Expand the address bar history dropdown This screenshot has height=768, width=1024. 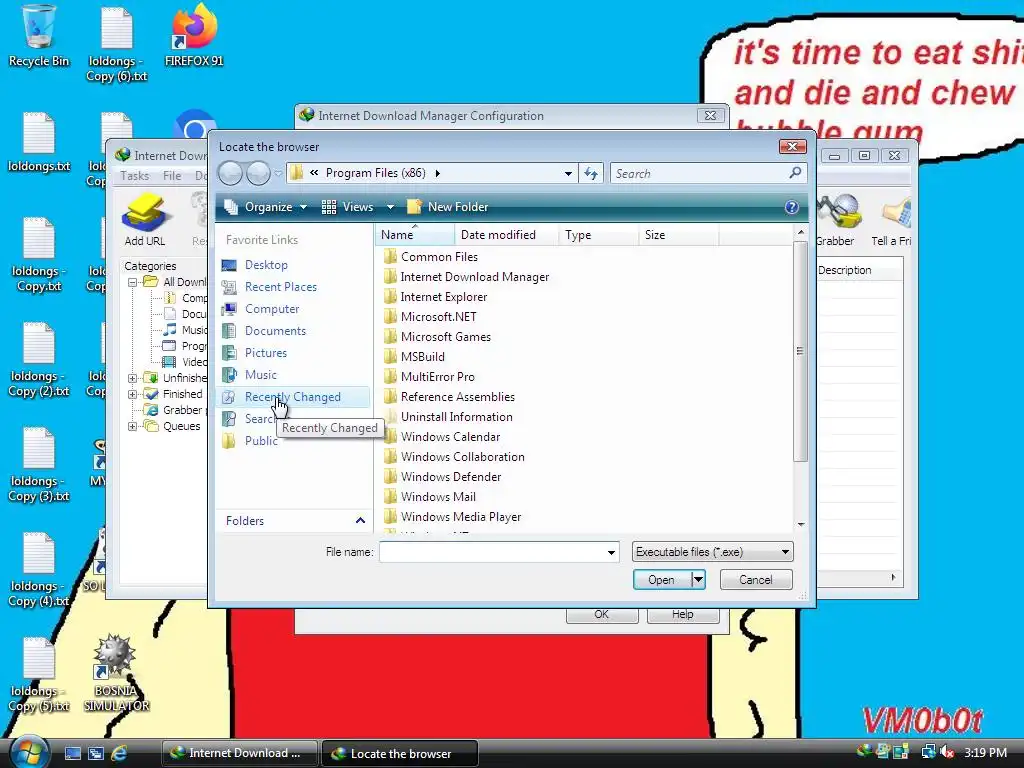[x=568, y=173]
